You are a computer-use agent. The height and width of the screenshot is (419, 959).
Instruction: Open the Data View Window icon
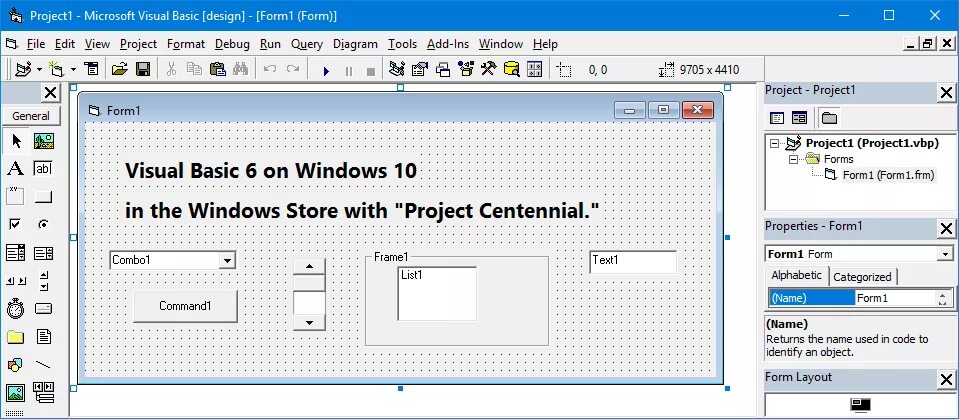point(511,69)
